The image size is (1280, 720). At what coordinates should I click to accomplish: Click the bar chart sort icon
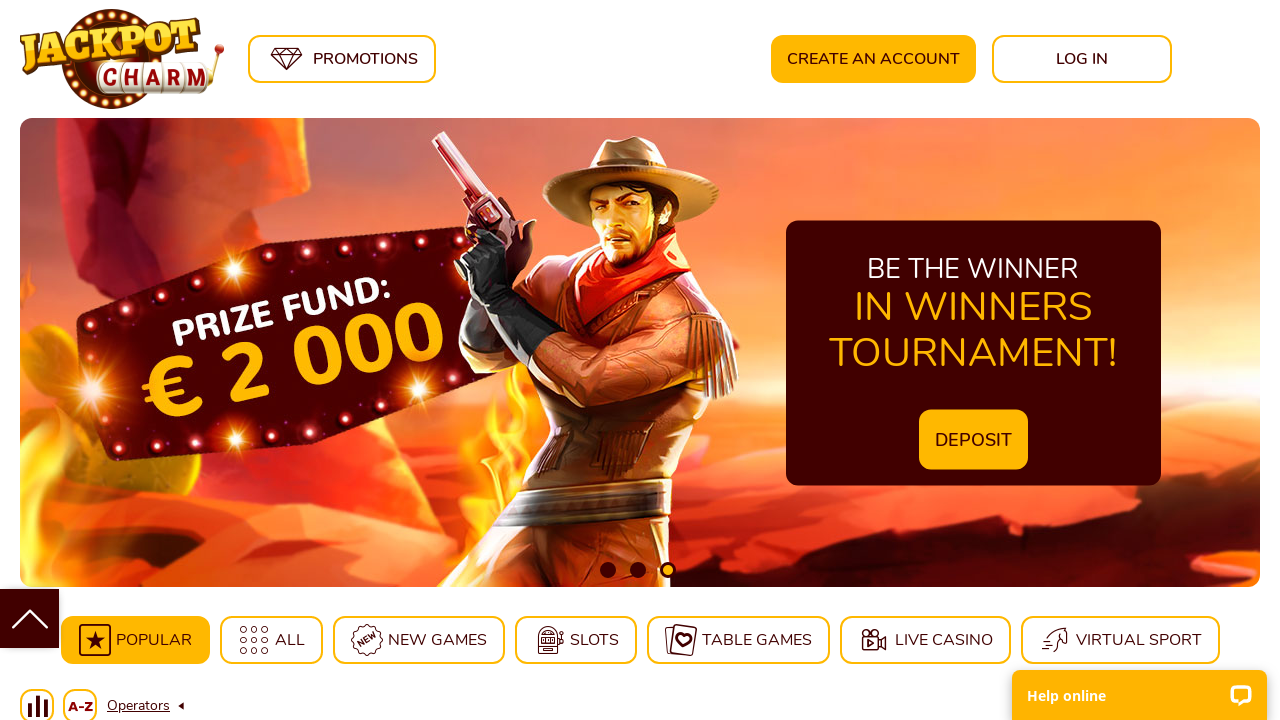point(37,706)
